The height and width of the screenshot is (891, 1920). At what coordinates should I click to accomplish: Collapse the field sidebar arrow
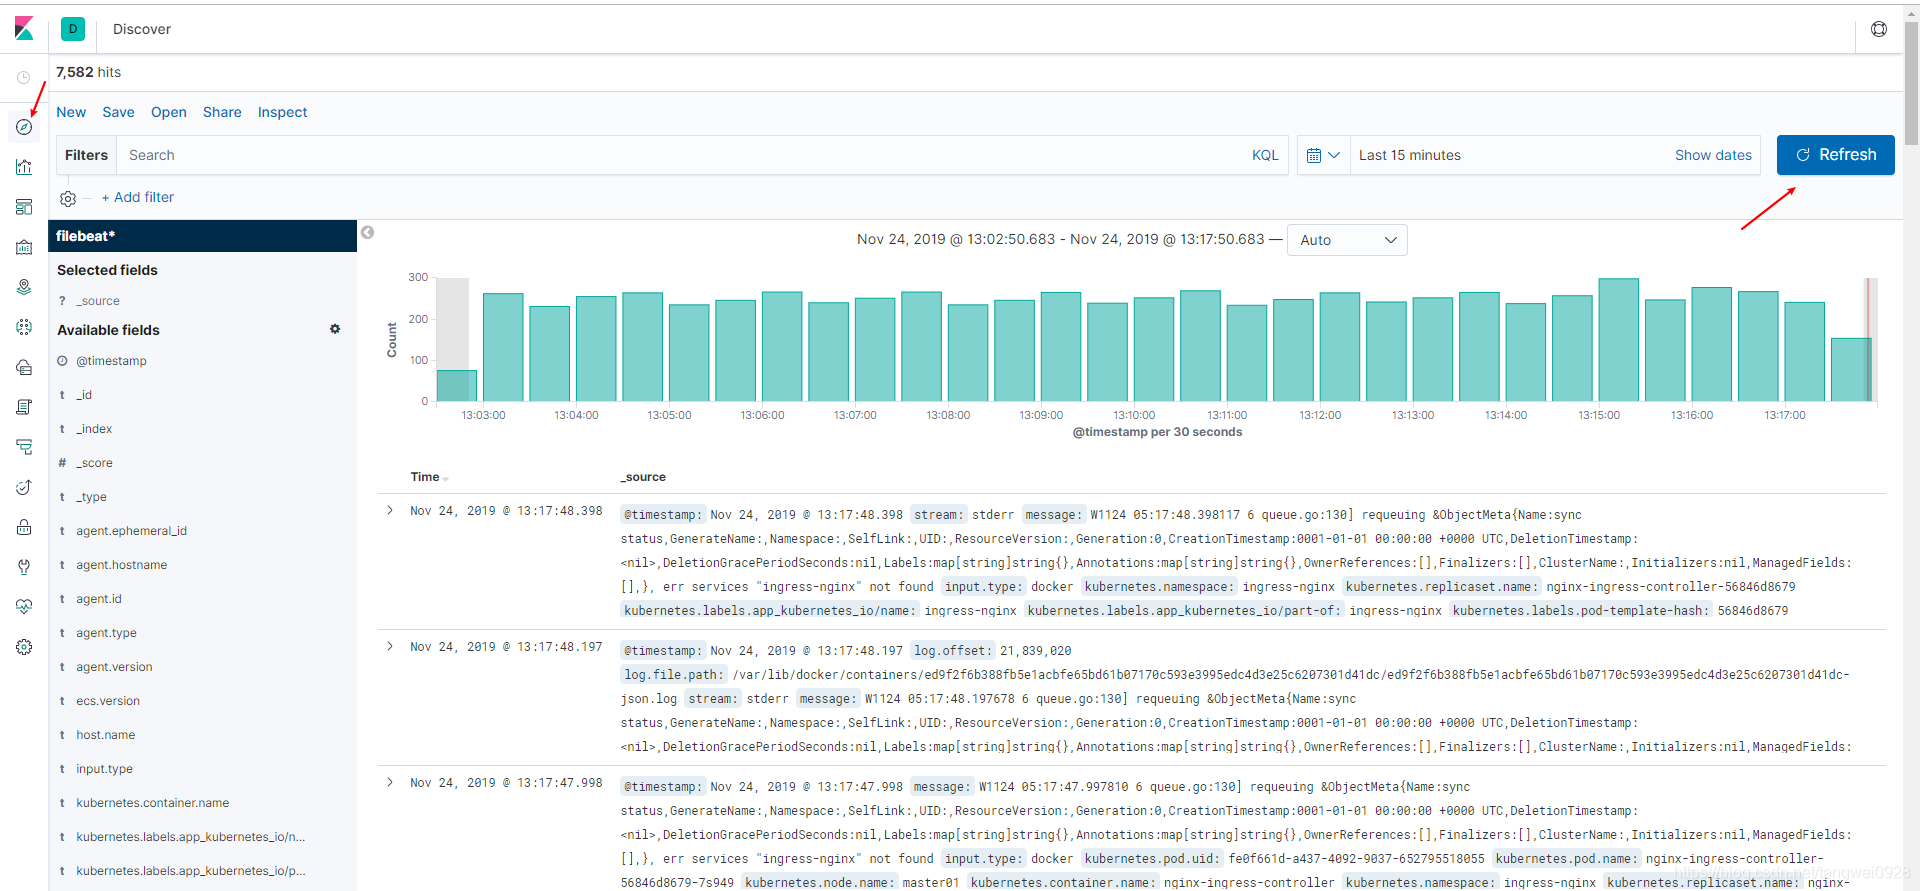pos(367,232)
